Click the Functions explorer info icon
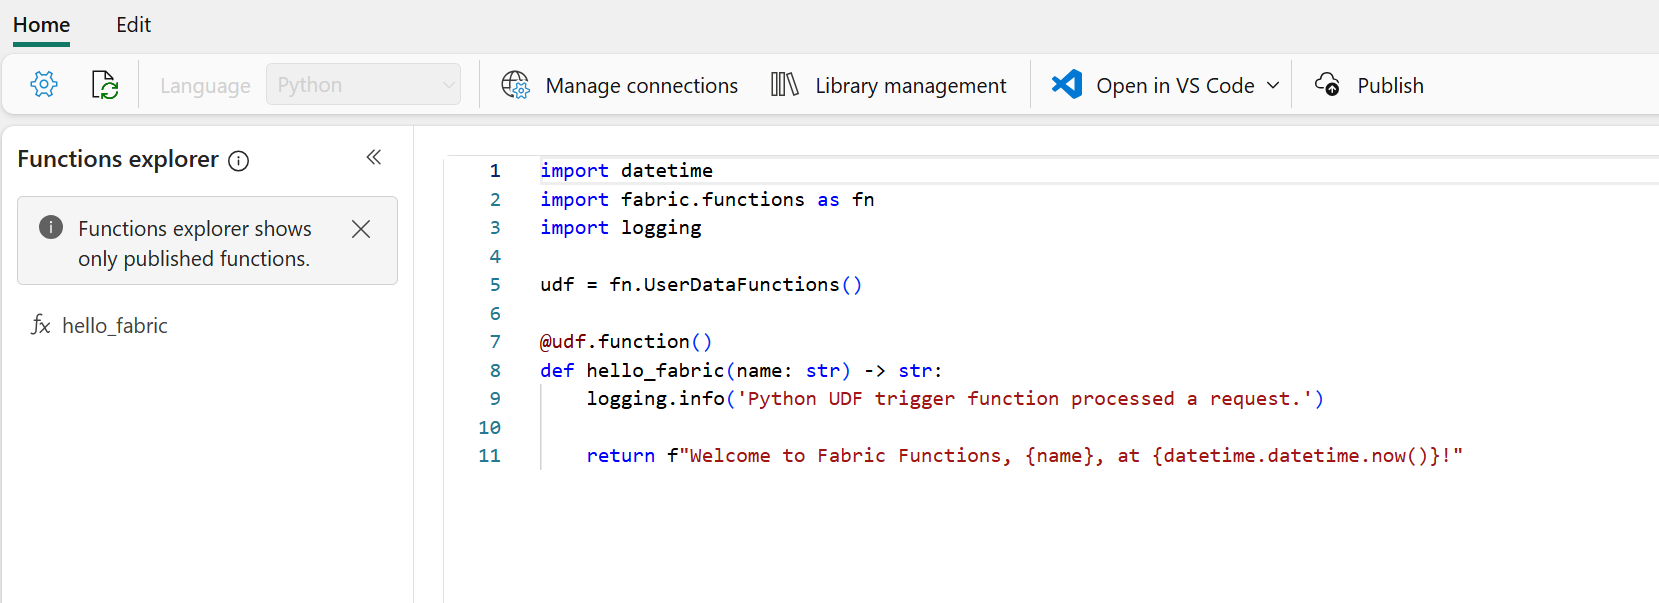 [238, 161]
